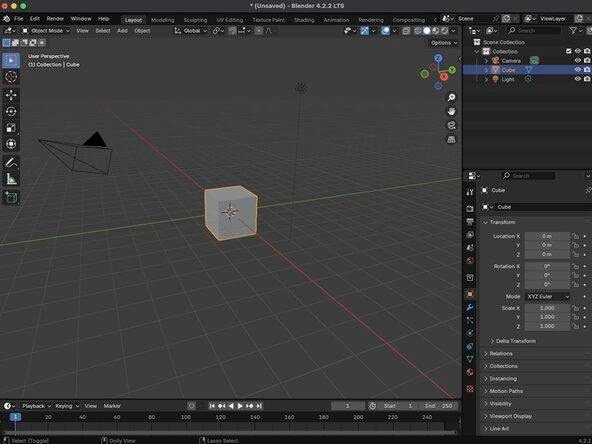592x444 pixels.
Task: Switch to the Shading workspace tab
Action: 304,20
